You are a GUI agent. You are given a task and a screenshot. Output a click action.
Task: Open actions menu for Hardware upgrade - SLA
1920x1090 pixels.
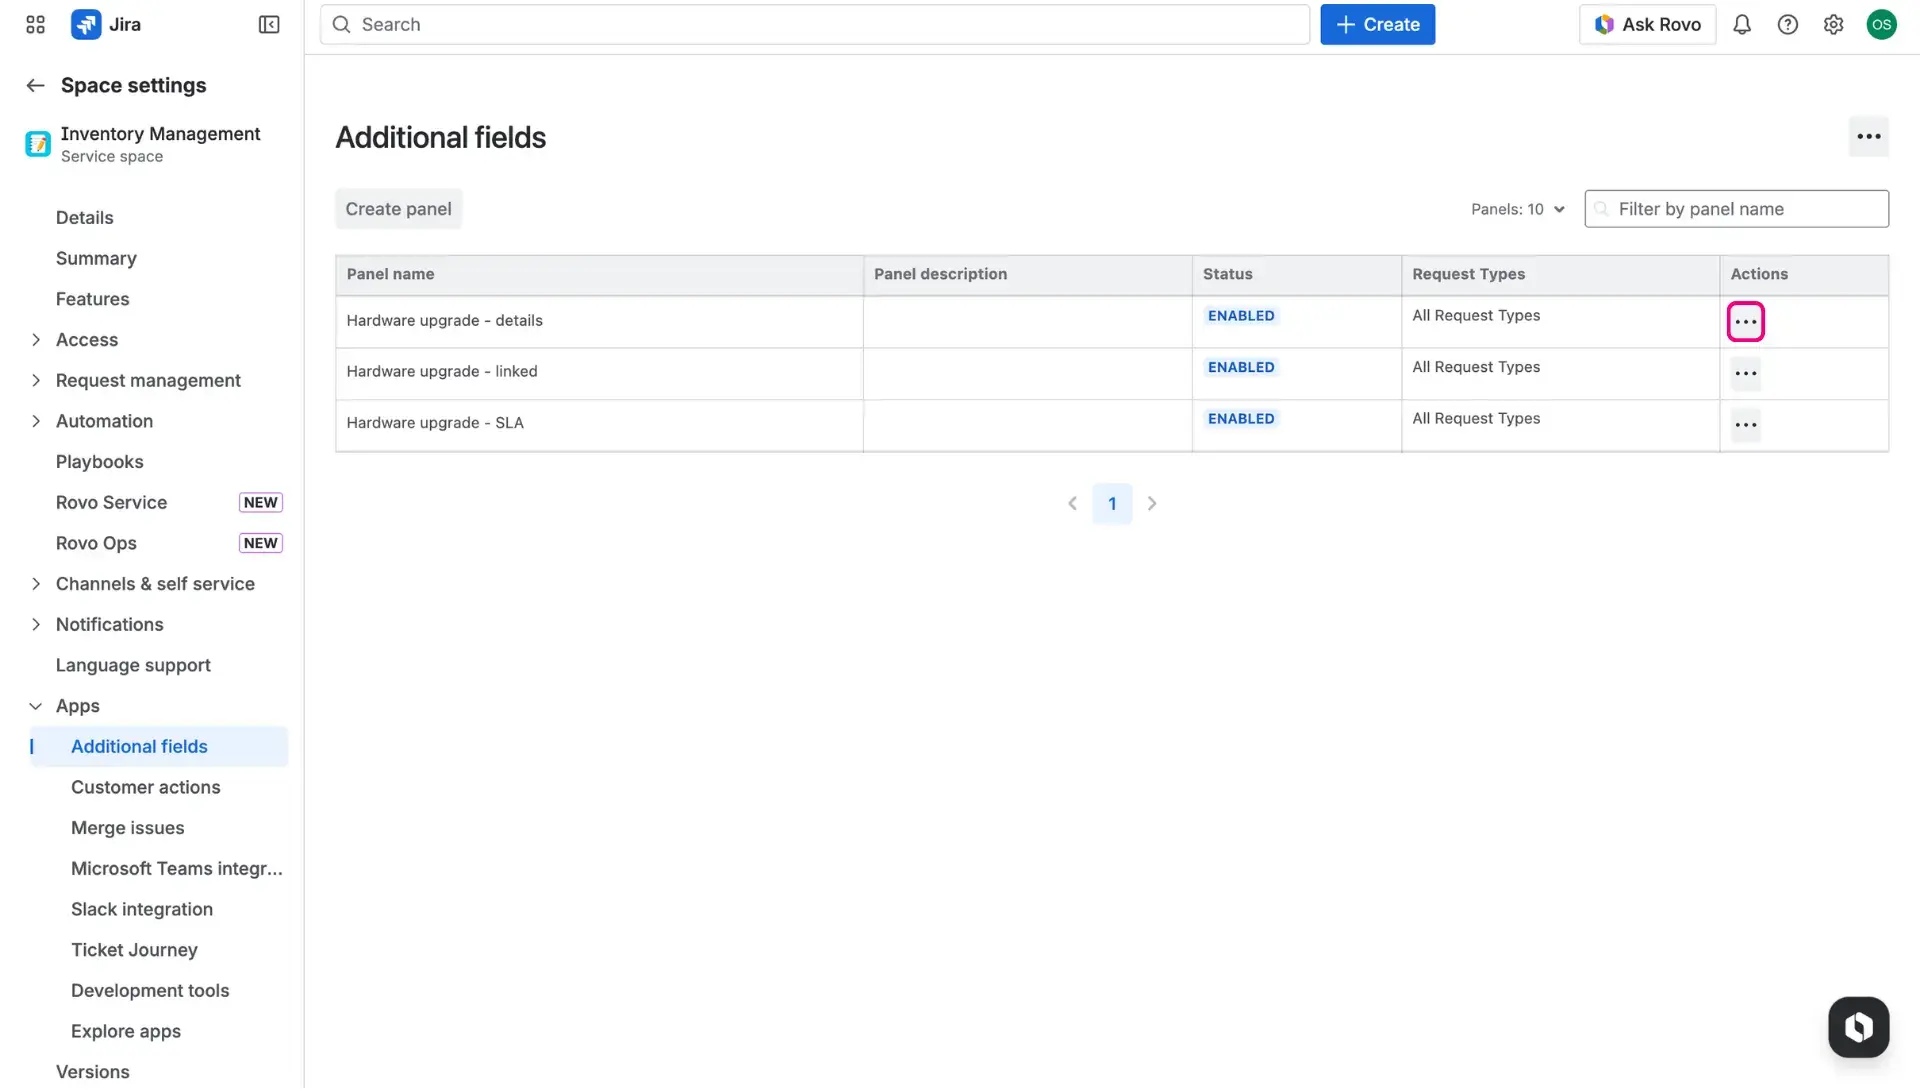(1745, 425)
